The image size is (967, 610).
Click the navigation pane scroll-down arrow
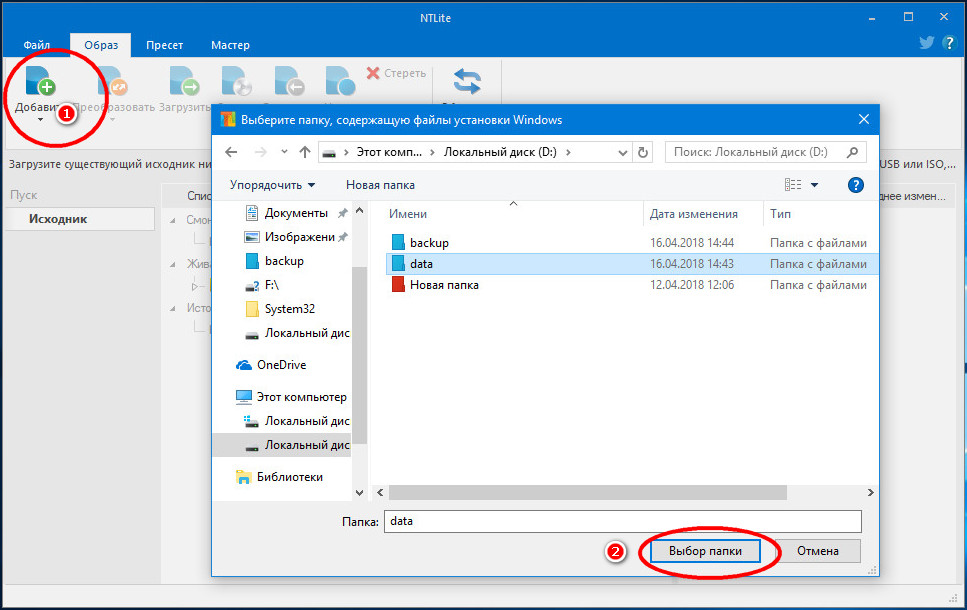[x=360, y=493]
